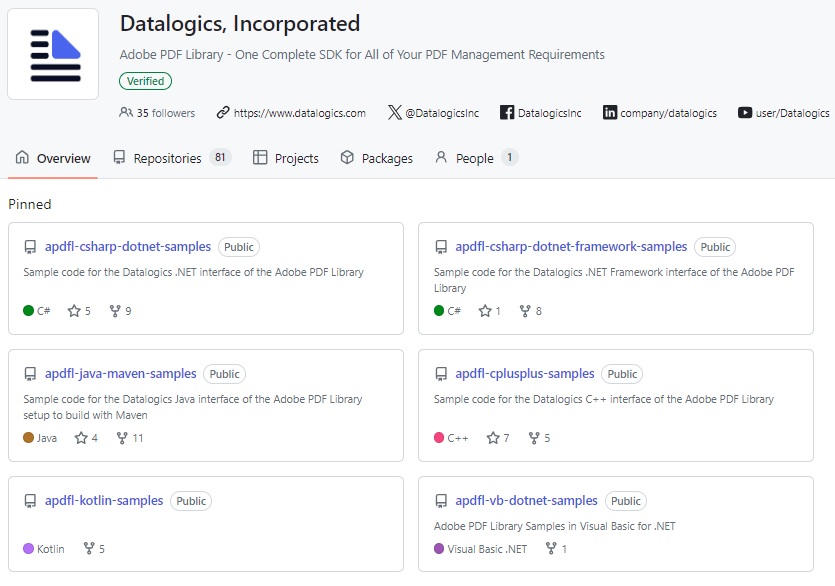Viewport: 835px width, 586px height.
Task: Open the 35 followers list
Action: coord(157,113)
